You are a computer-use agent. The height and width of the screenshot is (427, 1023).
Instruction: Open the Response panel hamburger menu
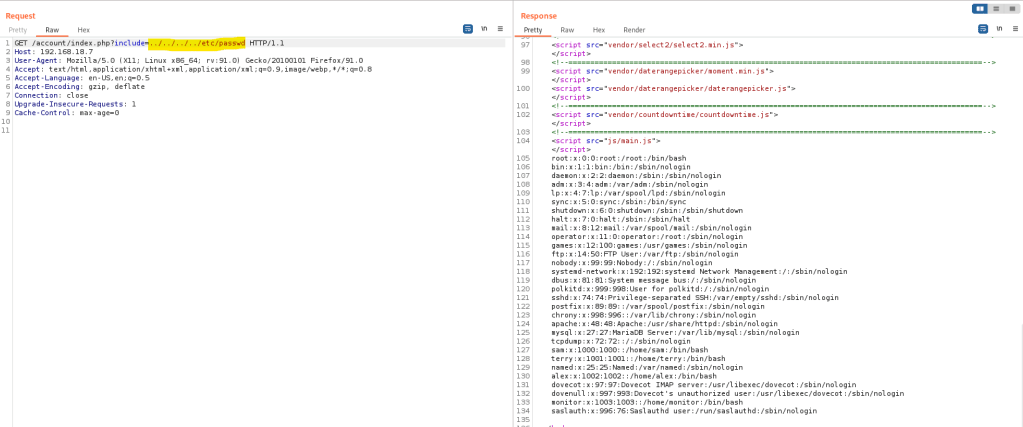1009,30
